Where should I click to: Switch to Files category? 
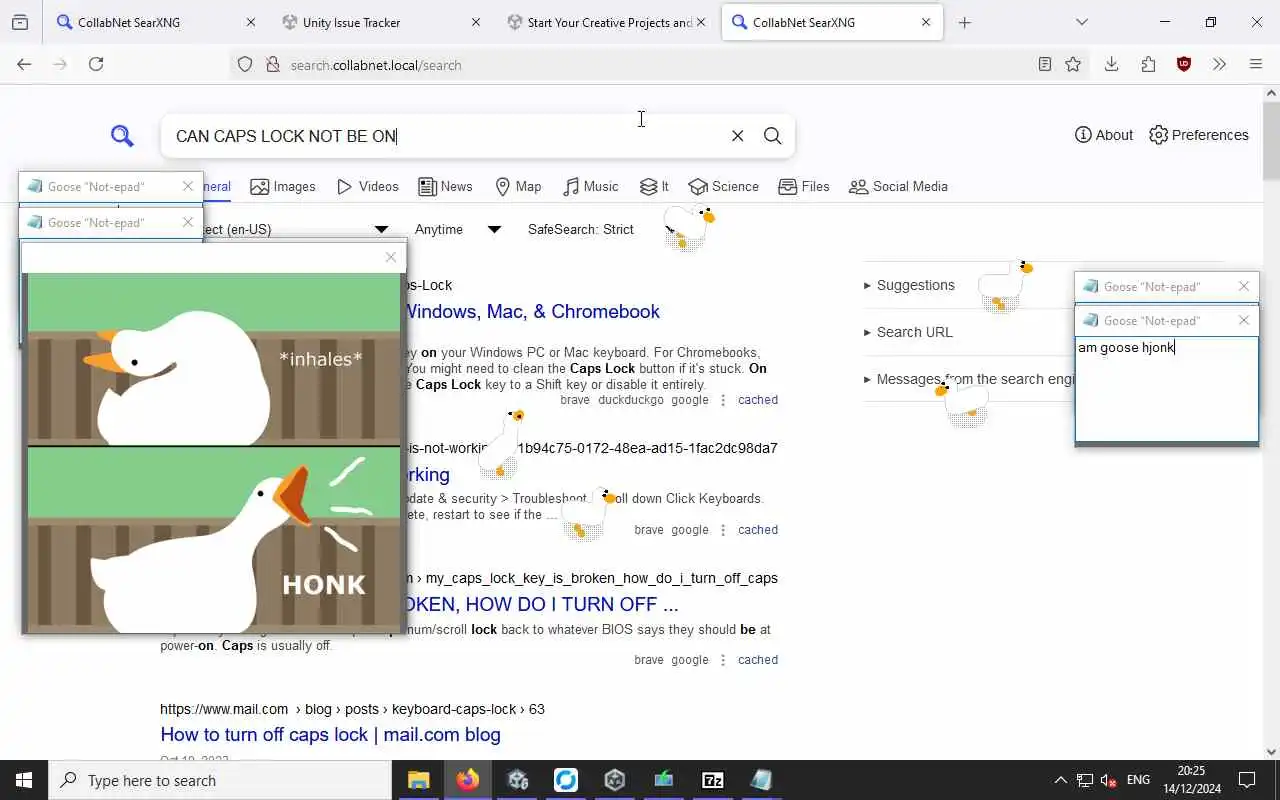804,187
